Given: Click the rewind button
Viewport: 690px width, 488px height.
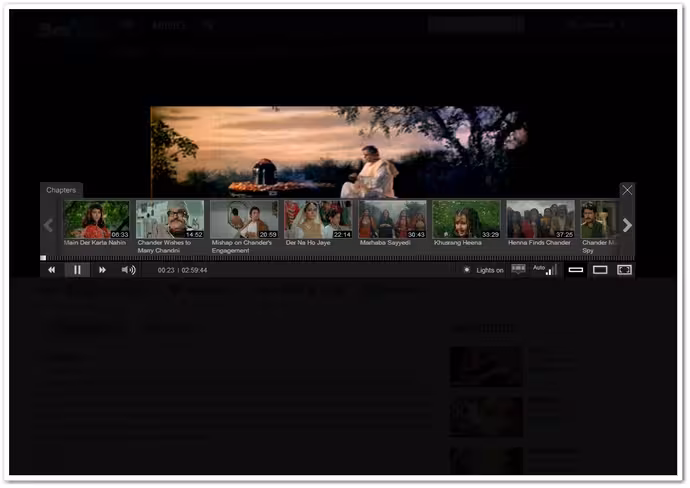Looking at the screenshot, I should [51, 270].
